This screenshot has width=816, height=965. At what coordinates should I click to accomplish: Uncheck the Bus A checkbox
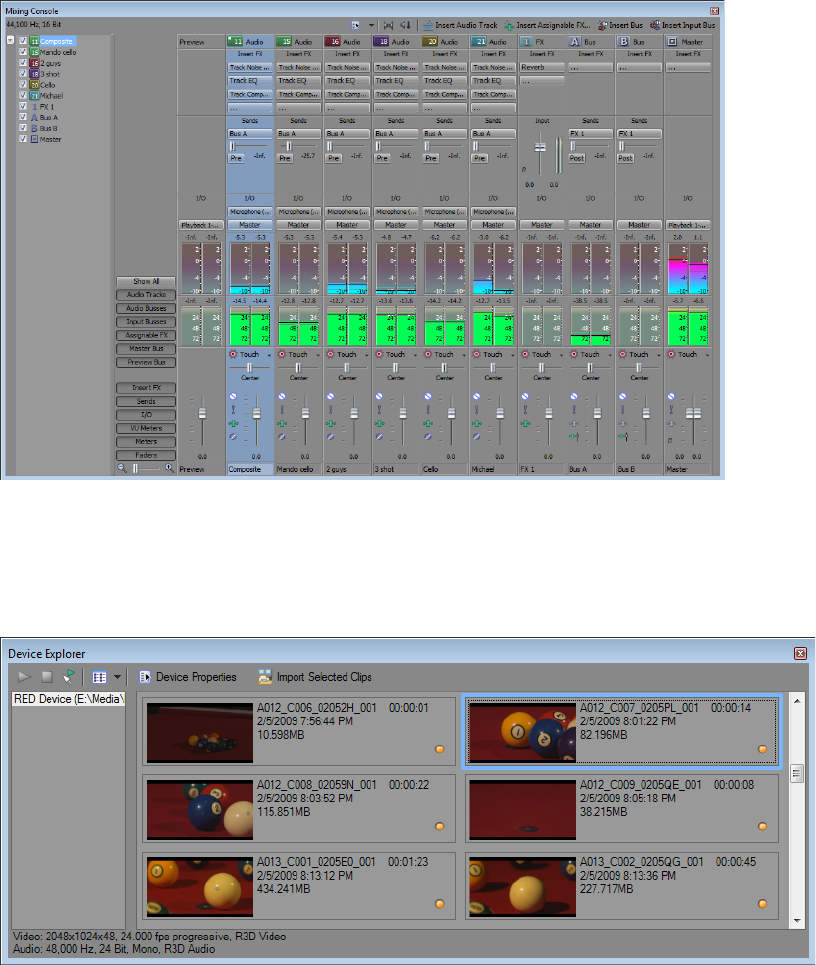23,117
